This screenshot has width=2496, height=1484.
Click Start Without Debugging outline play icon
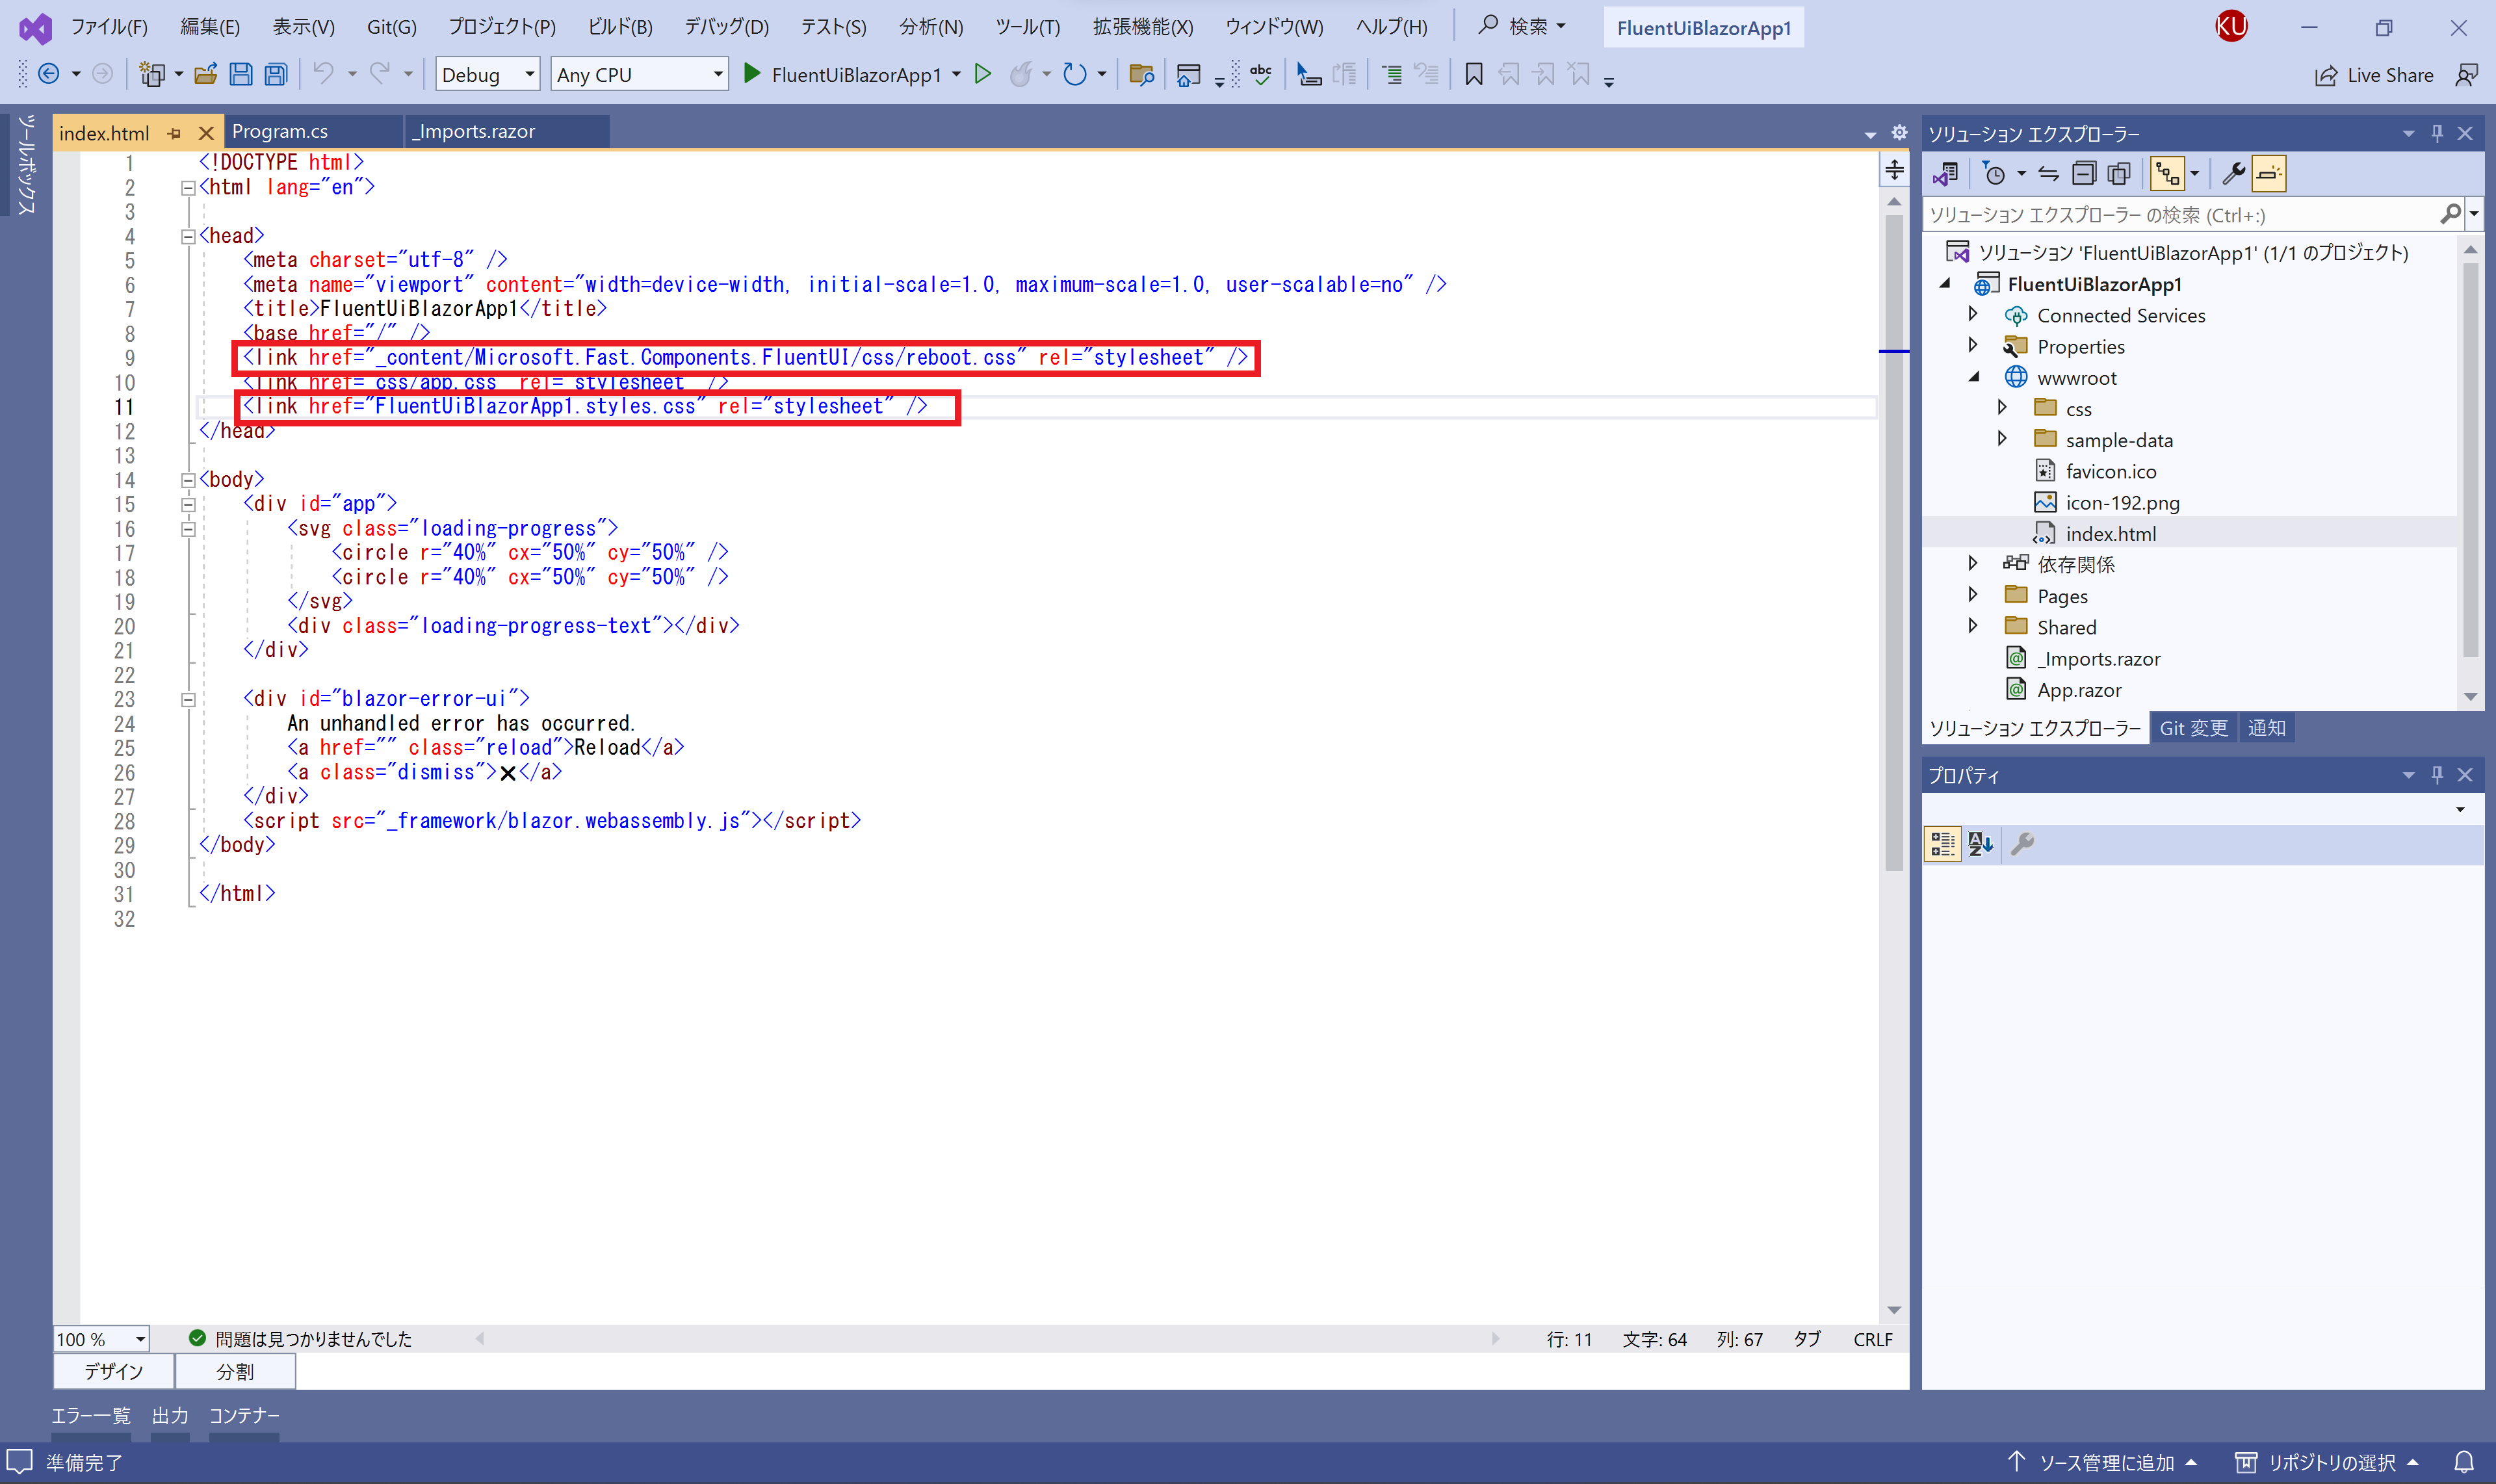pos(983,74)
